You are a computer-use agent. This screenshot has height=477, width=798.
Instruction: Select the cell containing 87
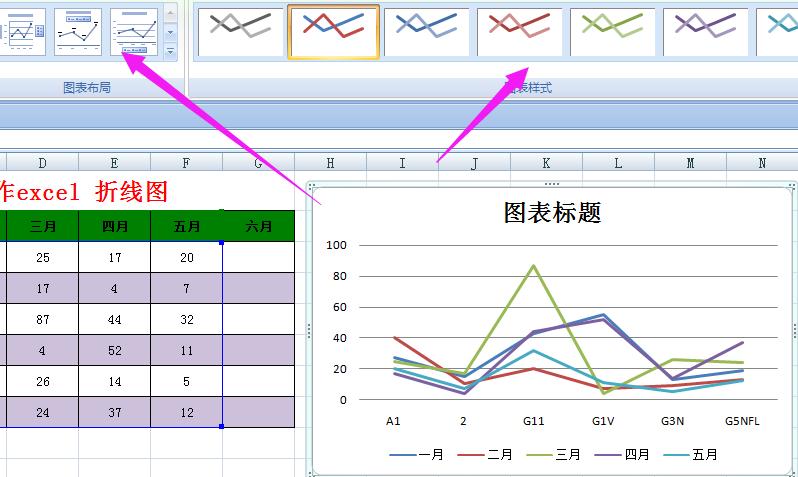pos(43,320)
